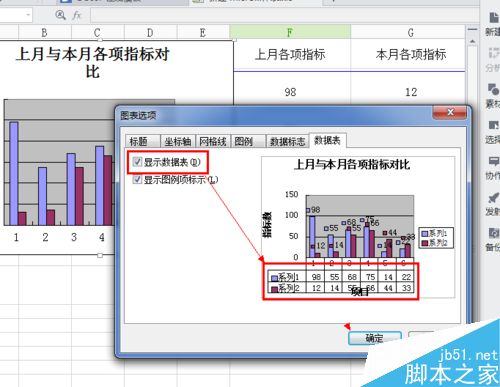
Task: Click the formula search magnifier icon
Action: coord(60,15)
